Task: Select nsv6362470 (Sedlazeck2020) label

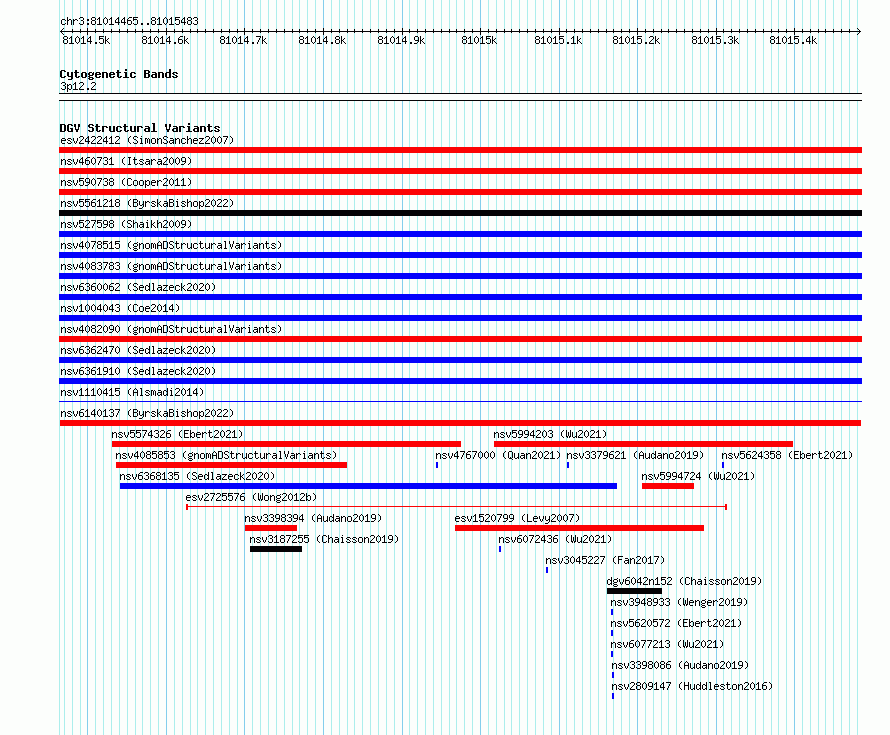Action: coord(138,350)
